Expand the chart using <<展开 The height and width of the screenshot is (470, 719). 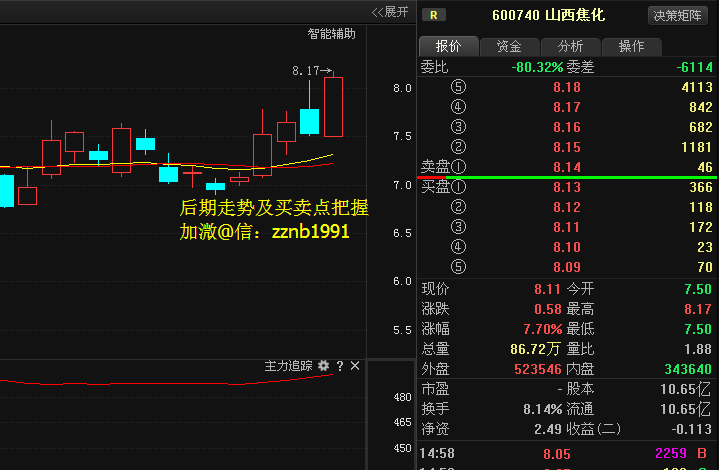(x=390, y=12)
